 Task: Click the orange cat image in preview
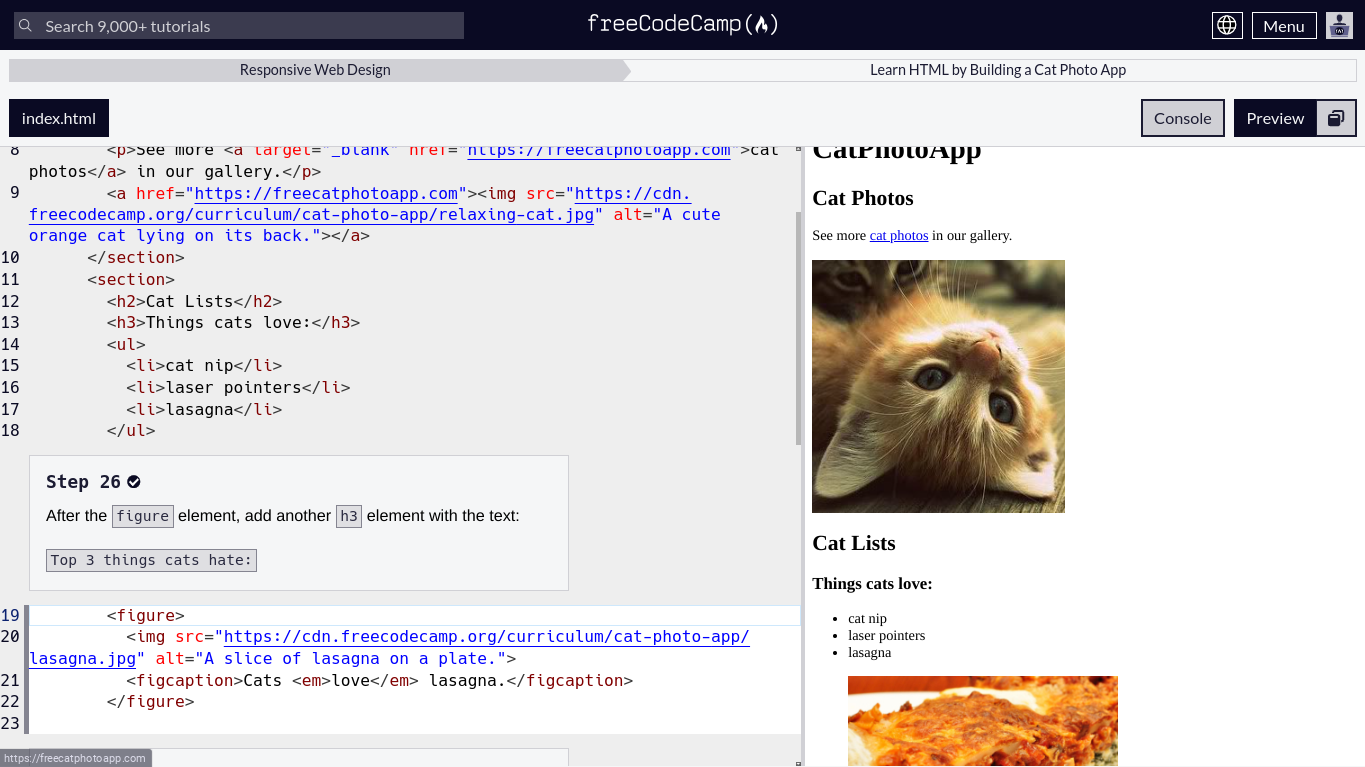pyautogui.click(x=938, y=386)
